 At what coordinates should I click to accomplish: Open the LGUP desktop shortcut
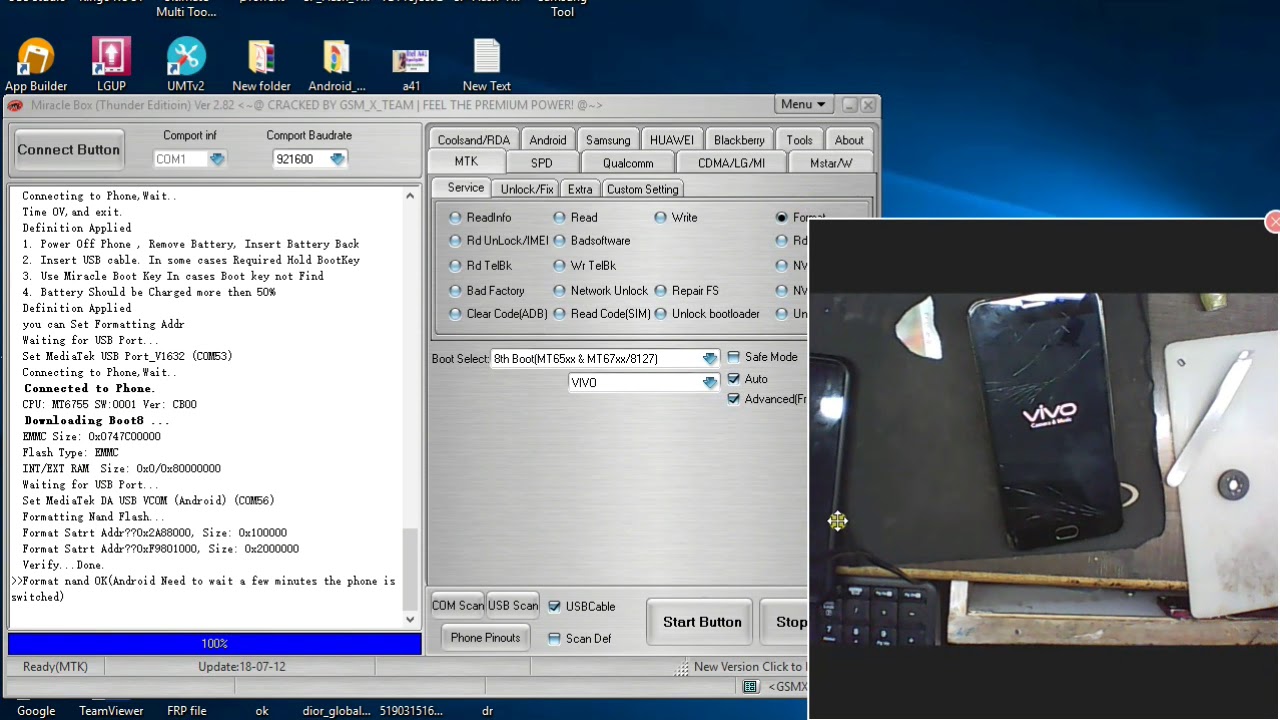111,65
